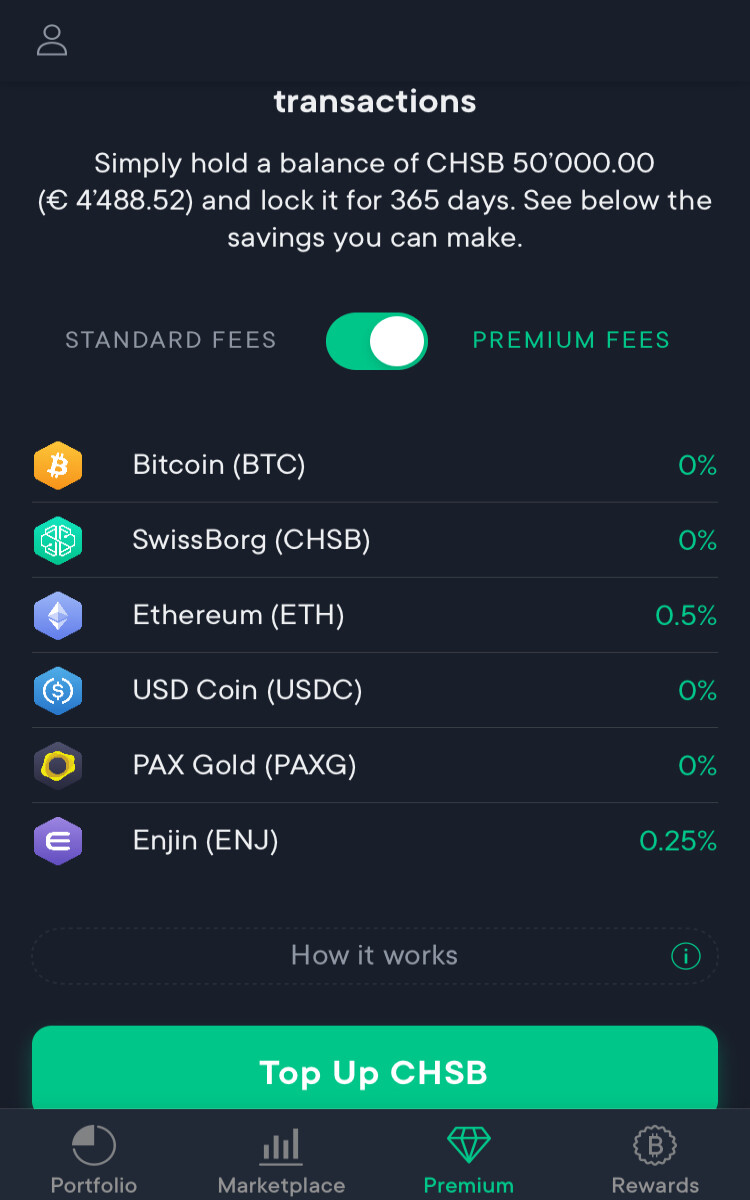
Task: Click the info icon beside How it works
Action: click(x=686, y=956)
